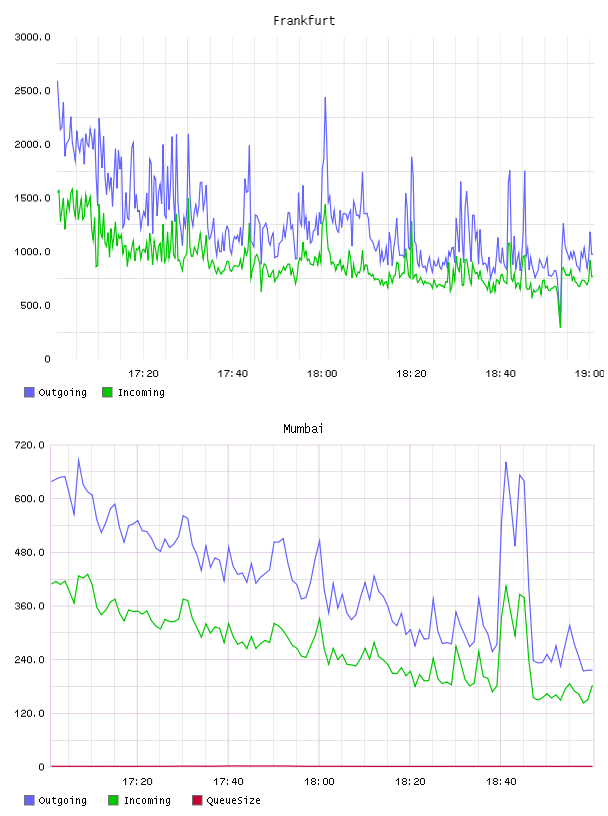
Task: Click the Mumbai outgoing peak near 18:40
Action: point(505,463)
